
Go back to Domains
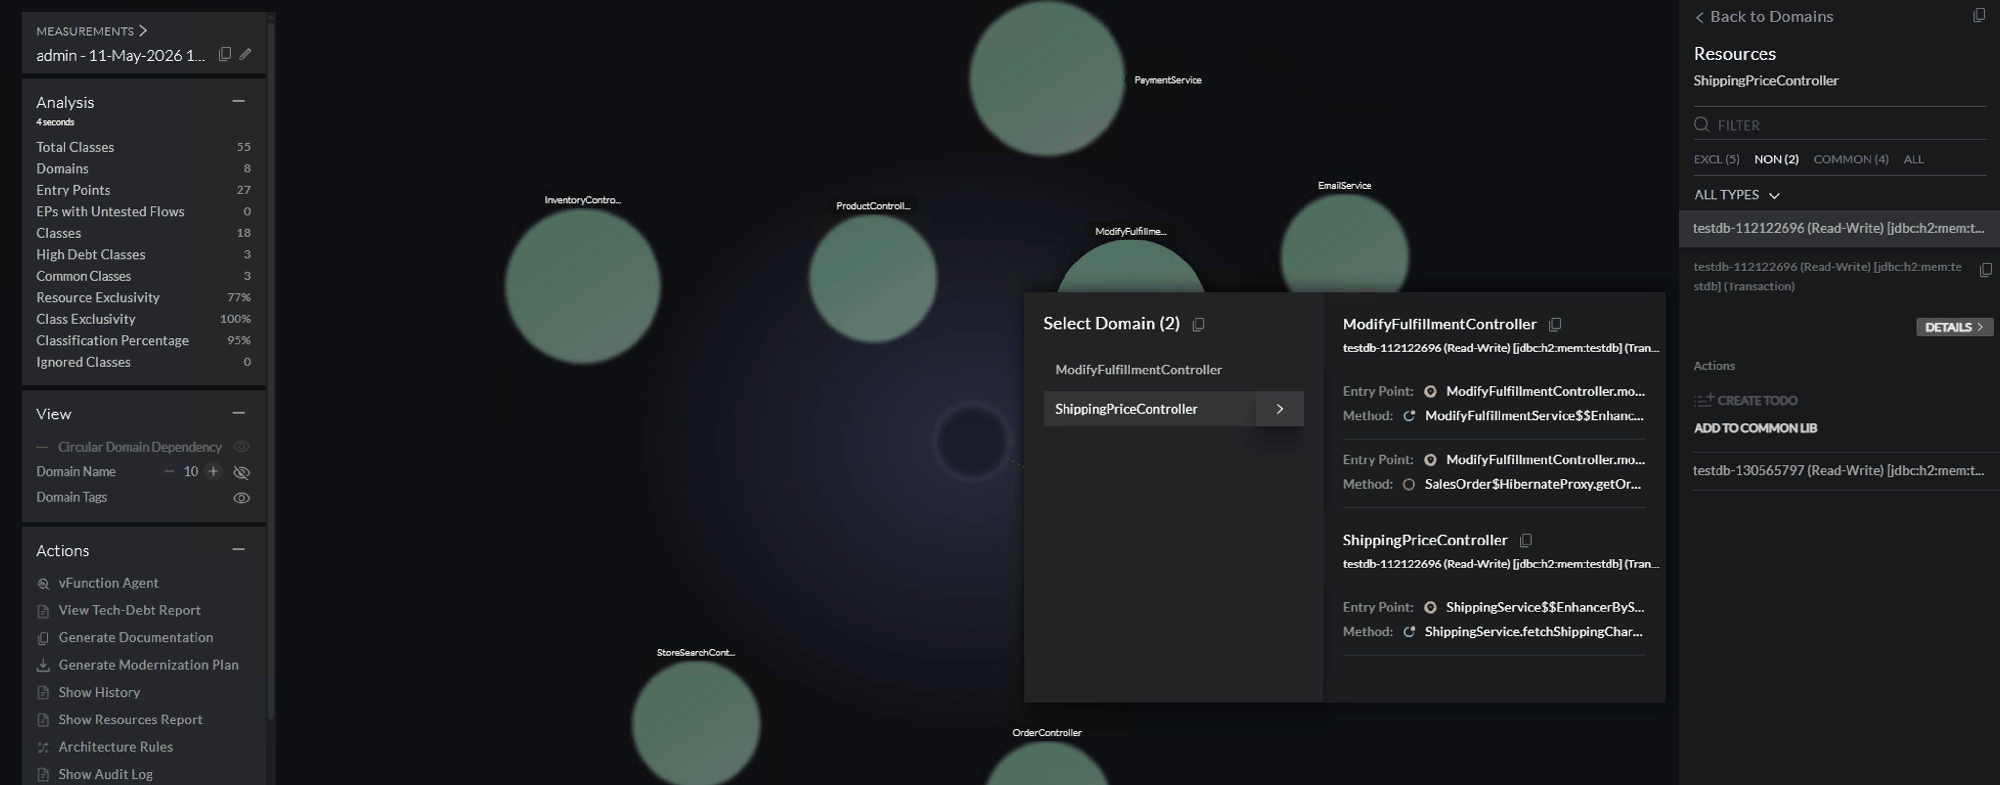coord(1764,17)
